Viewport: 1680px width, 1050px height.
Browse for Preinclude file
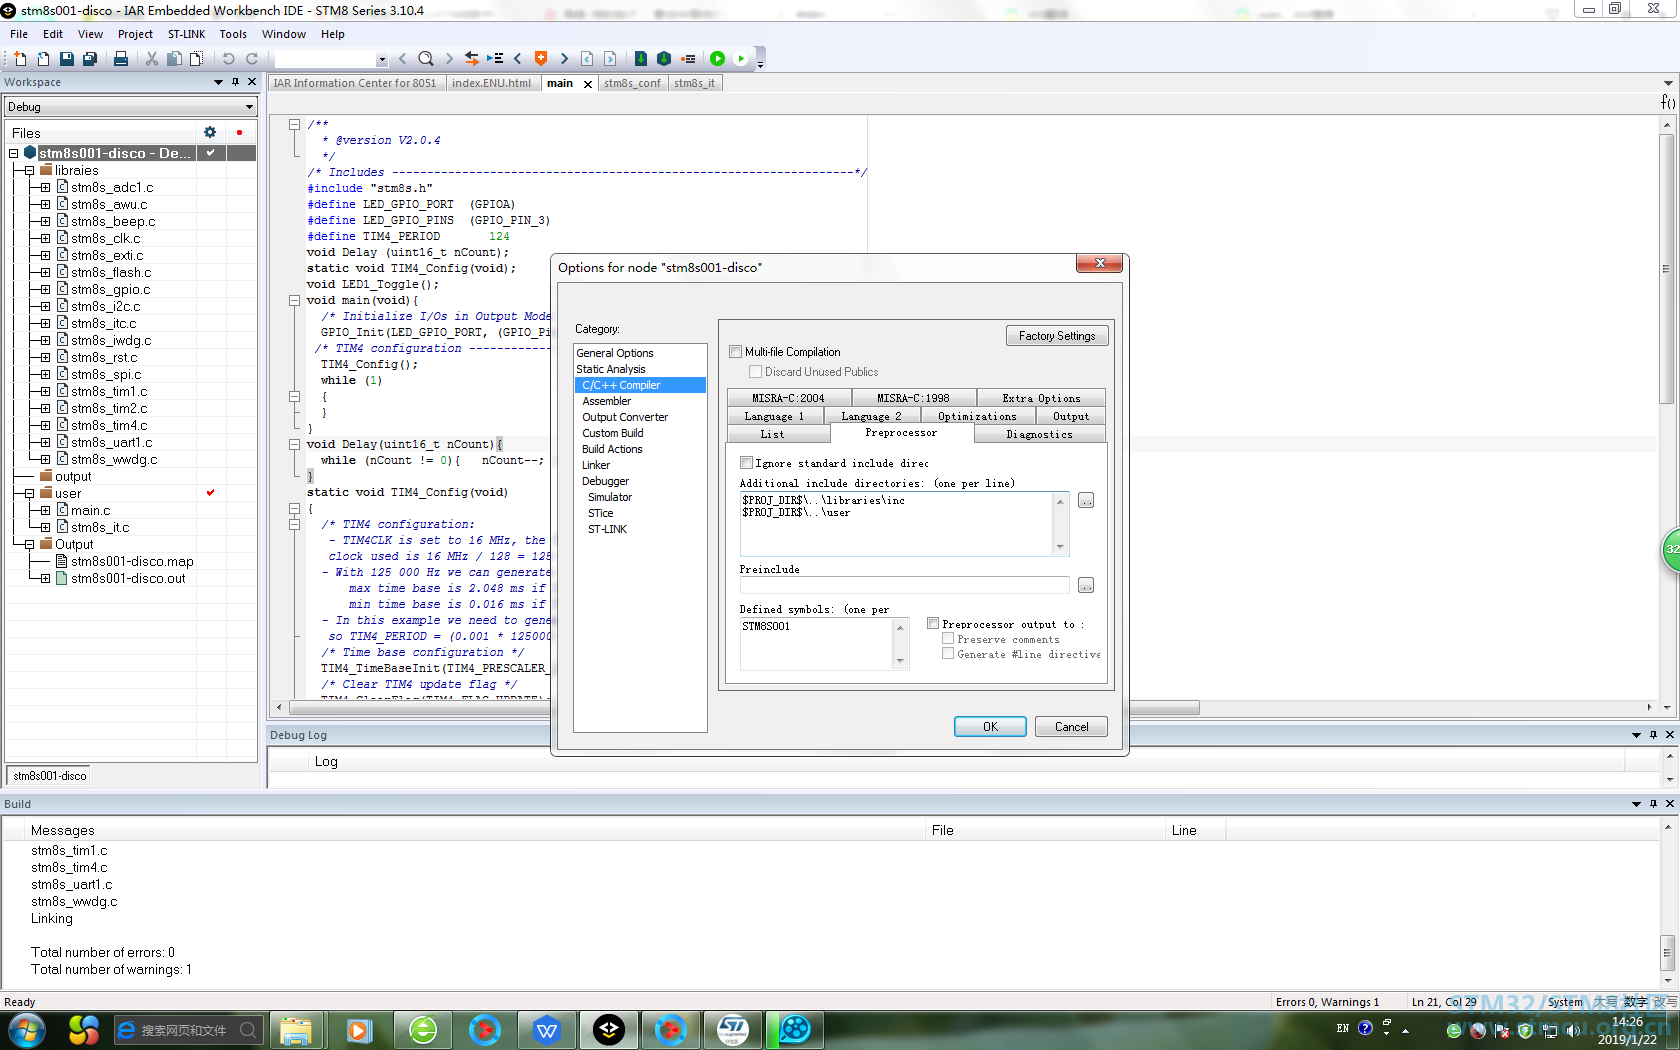tap(1086, 585)
